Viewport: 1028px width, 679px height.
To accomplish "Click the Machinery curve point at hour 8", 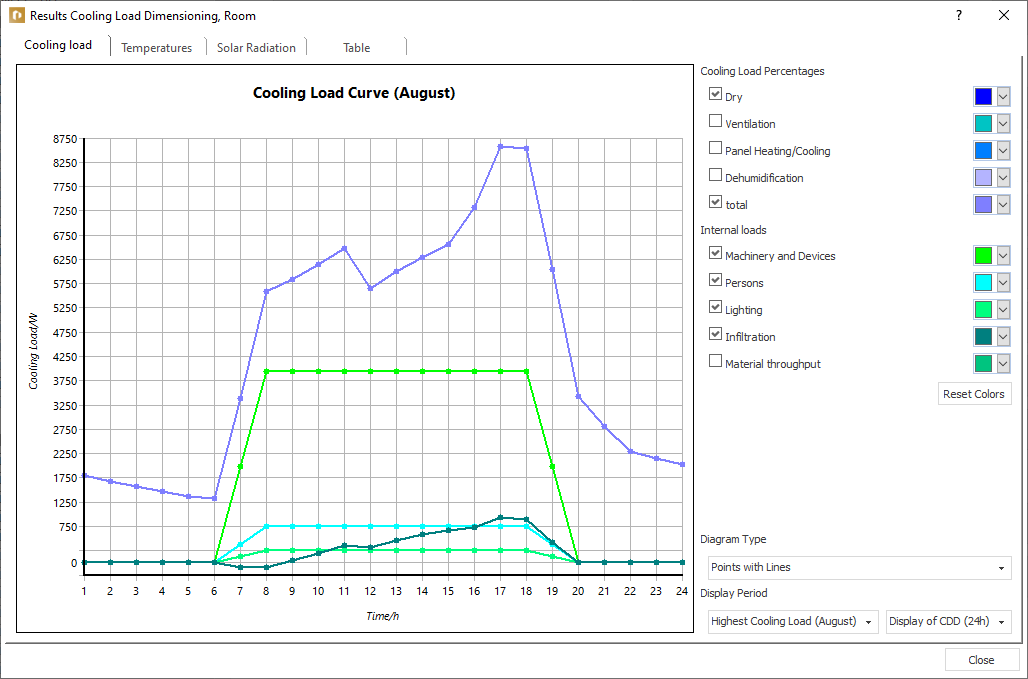I will pyautogui.click(x=266, y=371).
